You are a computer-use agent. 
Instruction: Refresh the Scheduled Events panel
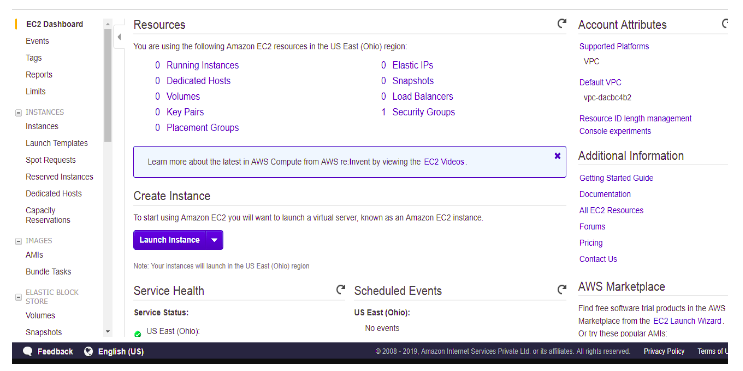pyautogui.click(x=562, y=290)
